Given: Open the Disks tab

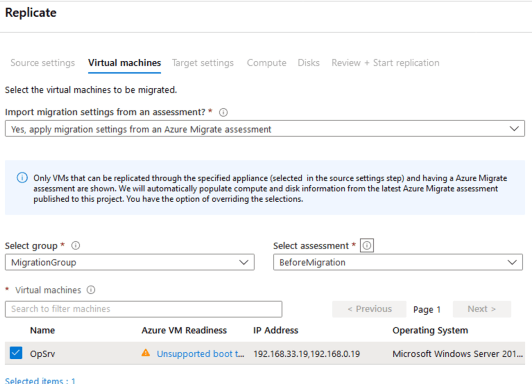Looking at the screenshot, I should click(308, 63).
